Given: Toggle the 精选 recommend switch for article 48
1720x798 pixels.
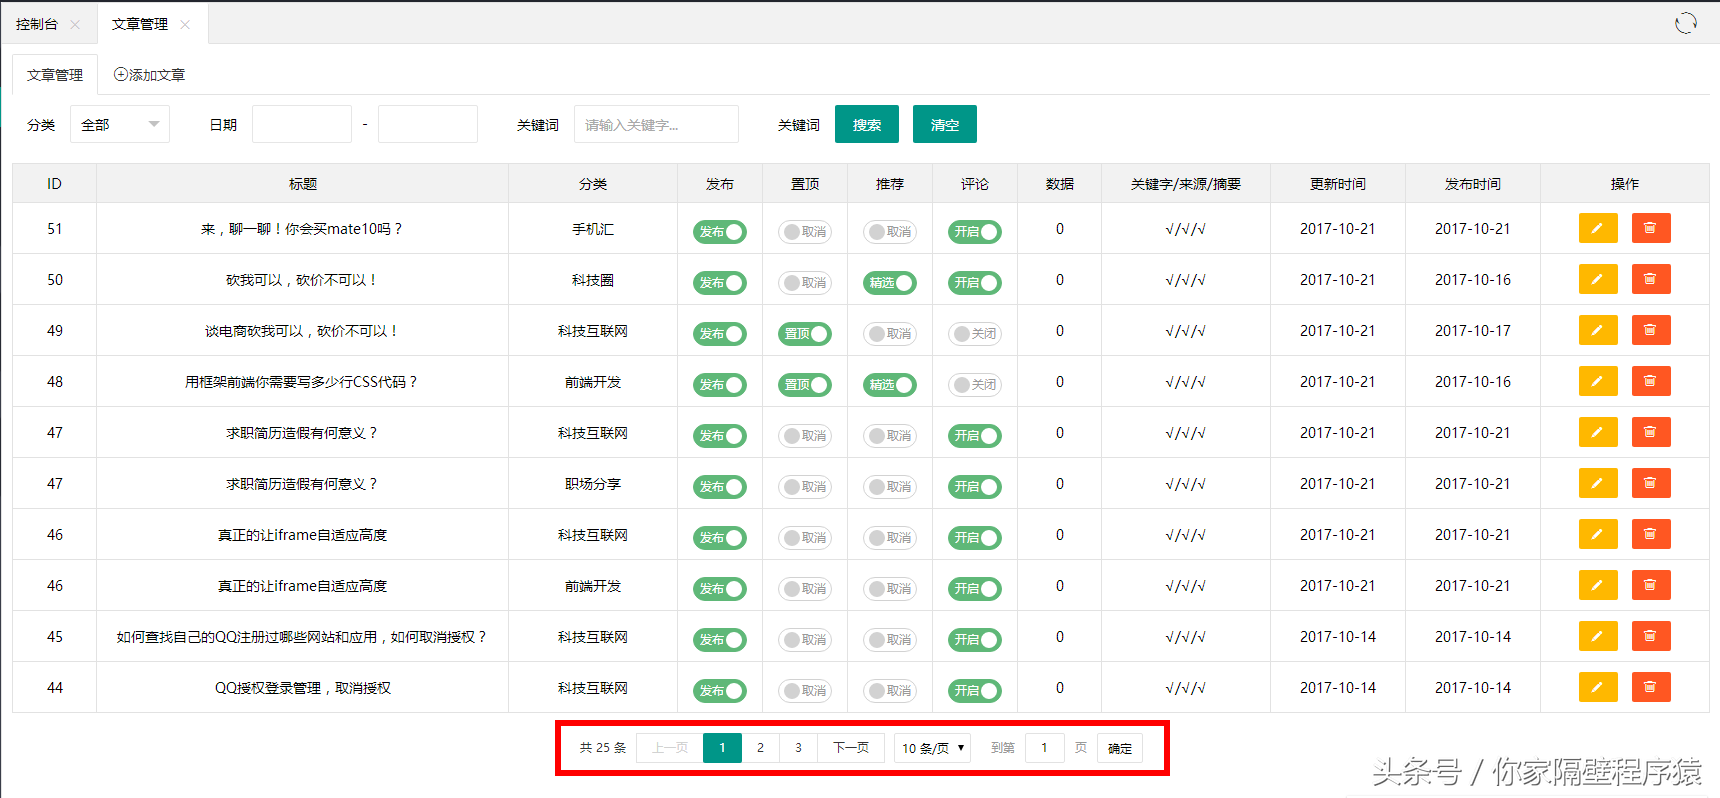Looking at the screenshot, I should [890, 385].
